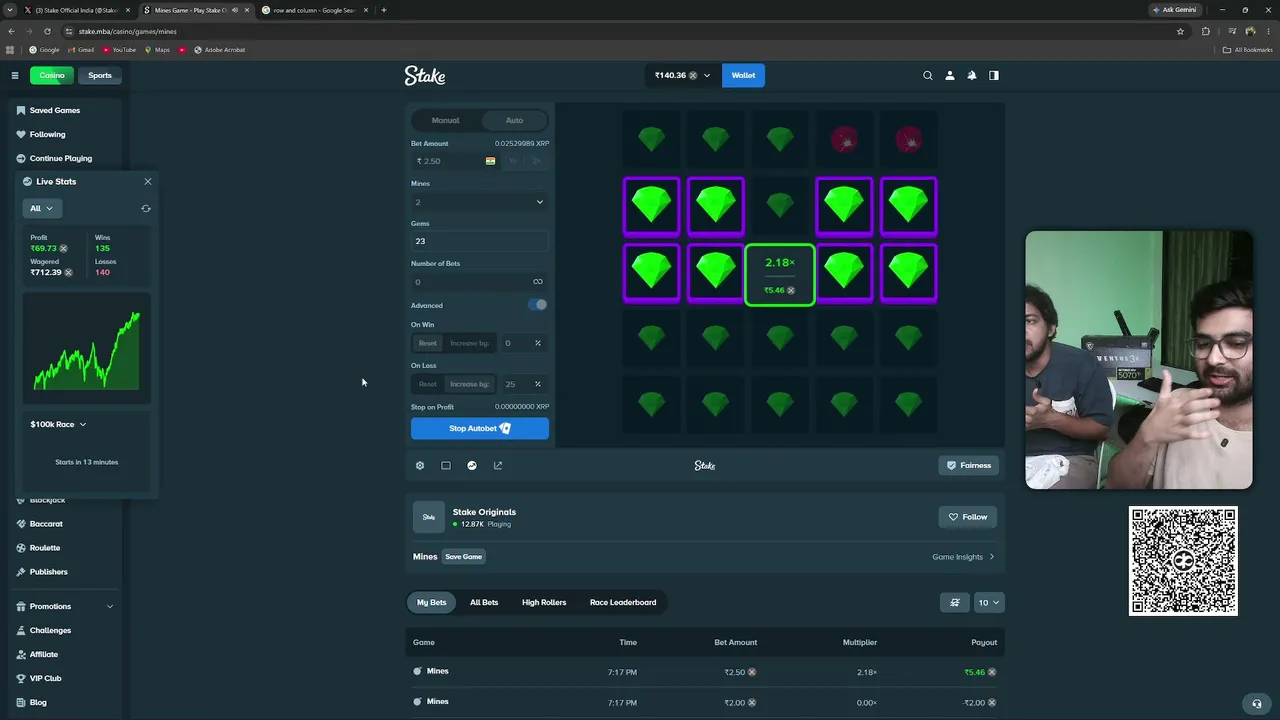Screen dimensions: 1280x720
Task: Click the infinity icon in Number of Bets
Action: tap(538, 282)
